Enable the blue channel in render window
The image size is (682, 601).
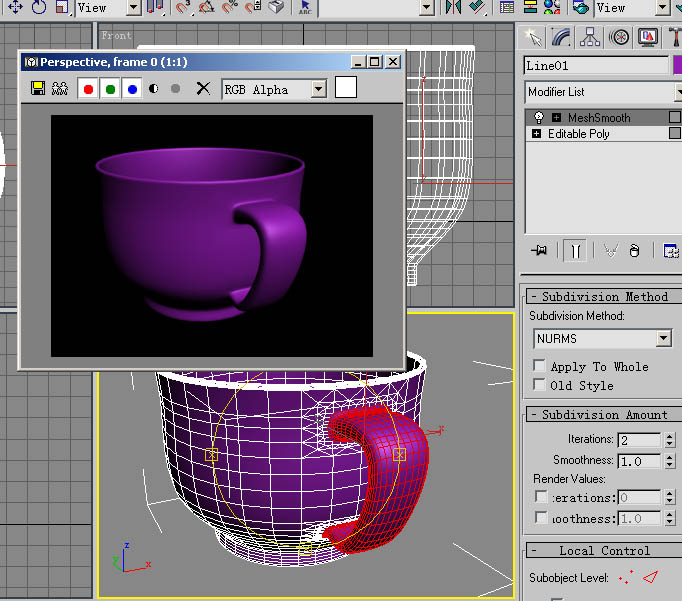(x=133, y=89)
